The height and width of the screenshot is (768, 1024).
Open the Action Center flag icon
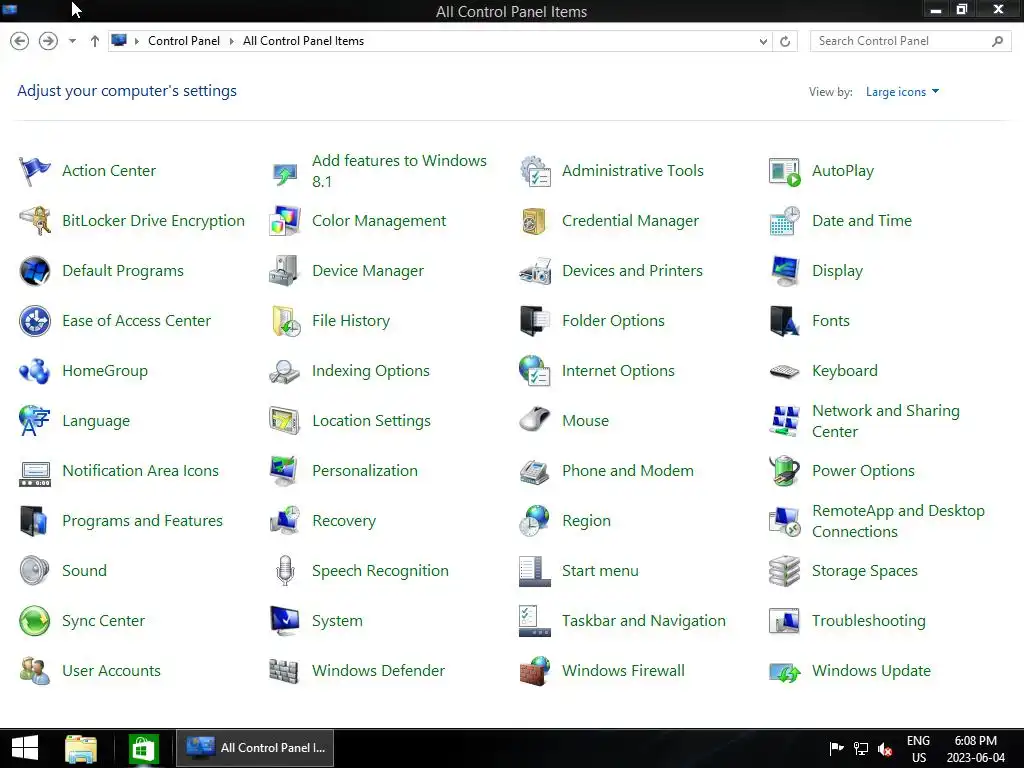pyautogui.click(x=35, y=171)
